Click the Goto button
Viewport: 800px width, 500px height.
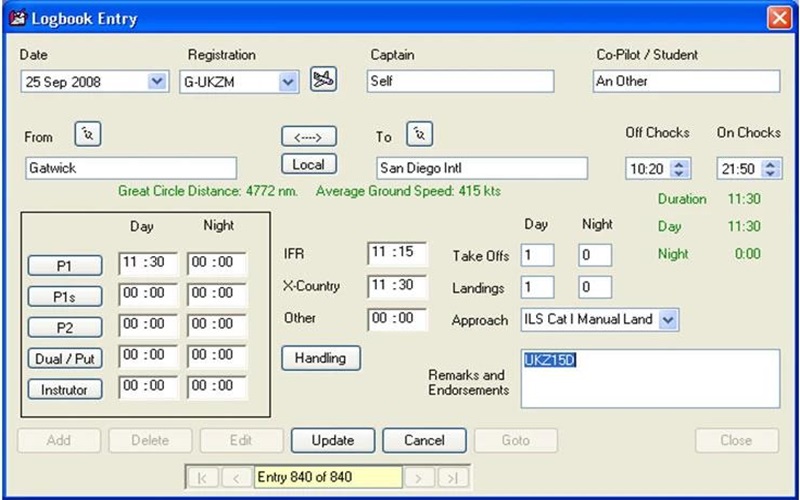pos(515,440)
